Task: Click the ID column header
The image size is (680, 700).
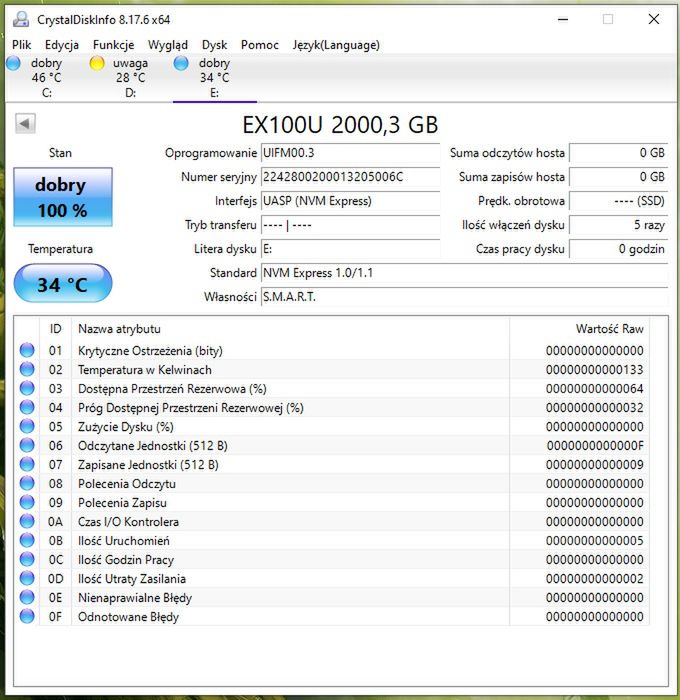Action: coord(55,329)
